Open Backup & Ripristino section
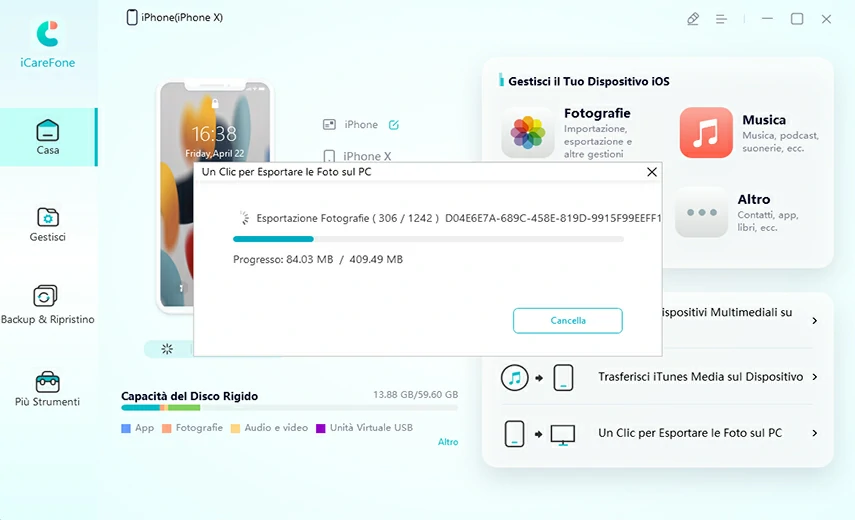Image resolution: width=855 pixels, height=520 pixels. (47, 305)
